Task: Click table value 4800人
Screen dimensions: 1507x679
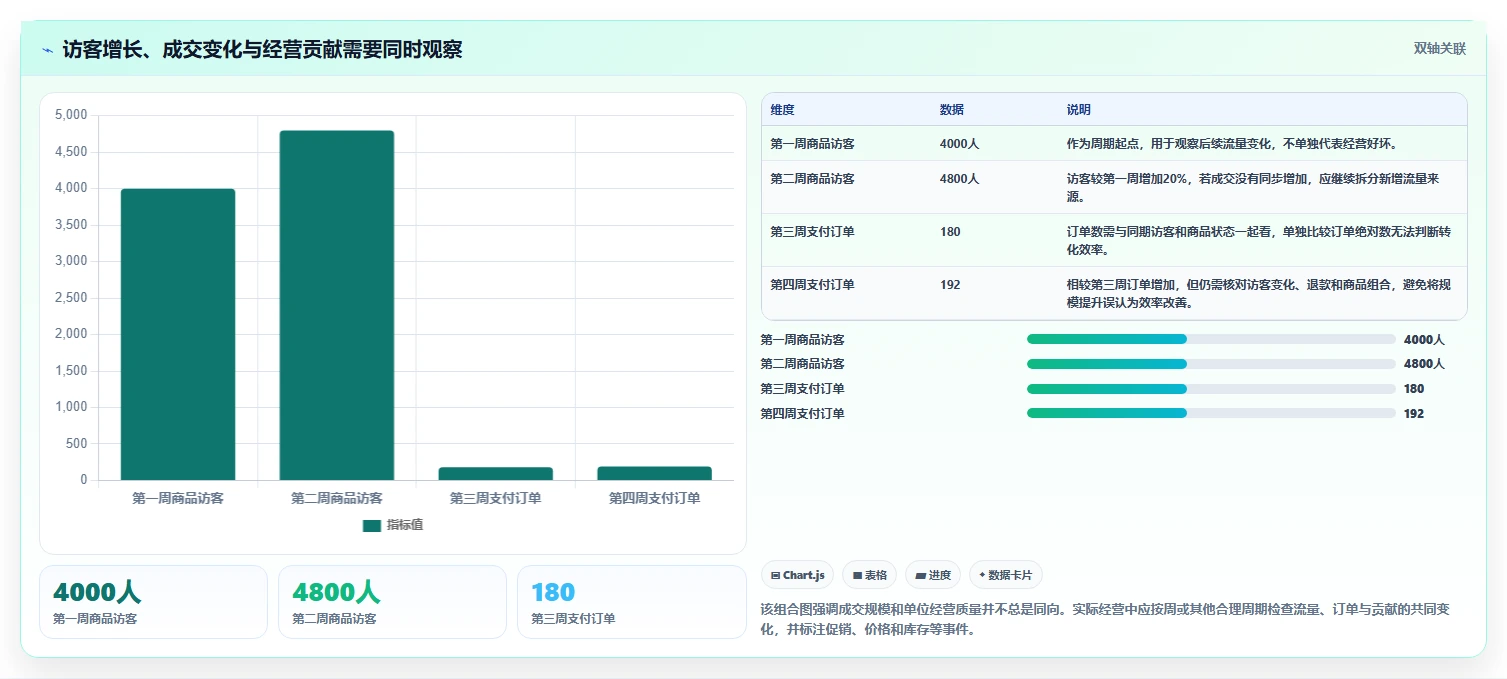Action: click(x=959, y=179)
